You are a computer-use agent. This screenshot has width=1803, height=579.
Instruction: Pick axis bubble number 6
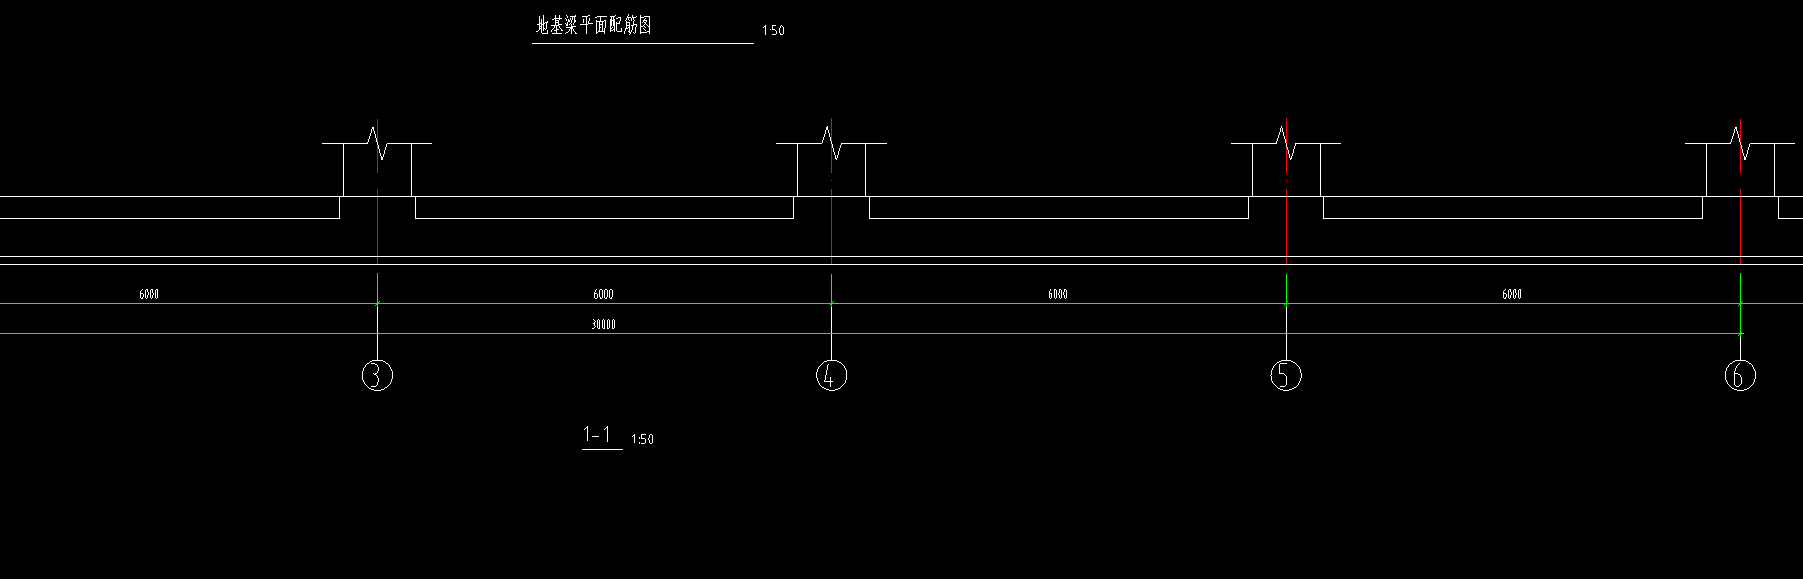click(1740, 375)
